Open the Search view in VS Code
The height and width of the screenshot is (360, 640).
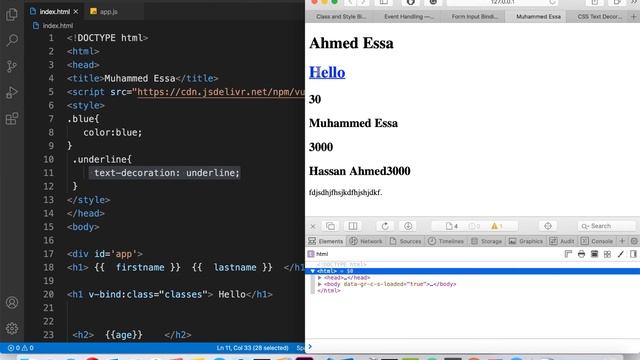12,40
